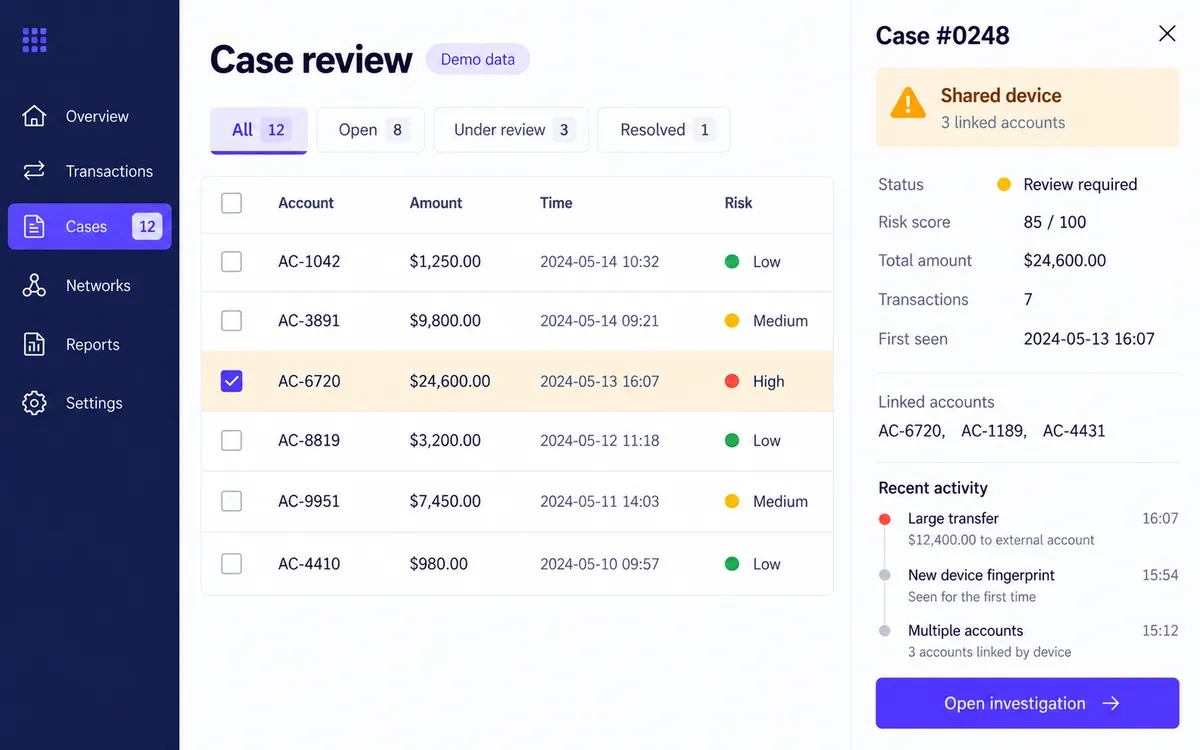The height and width of the screenshot is (750, 1200).
Task: Click the Large transfer activity entry
Action: [x=1028, y=529]
